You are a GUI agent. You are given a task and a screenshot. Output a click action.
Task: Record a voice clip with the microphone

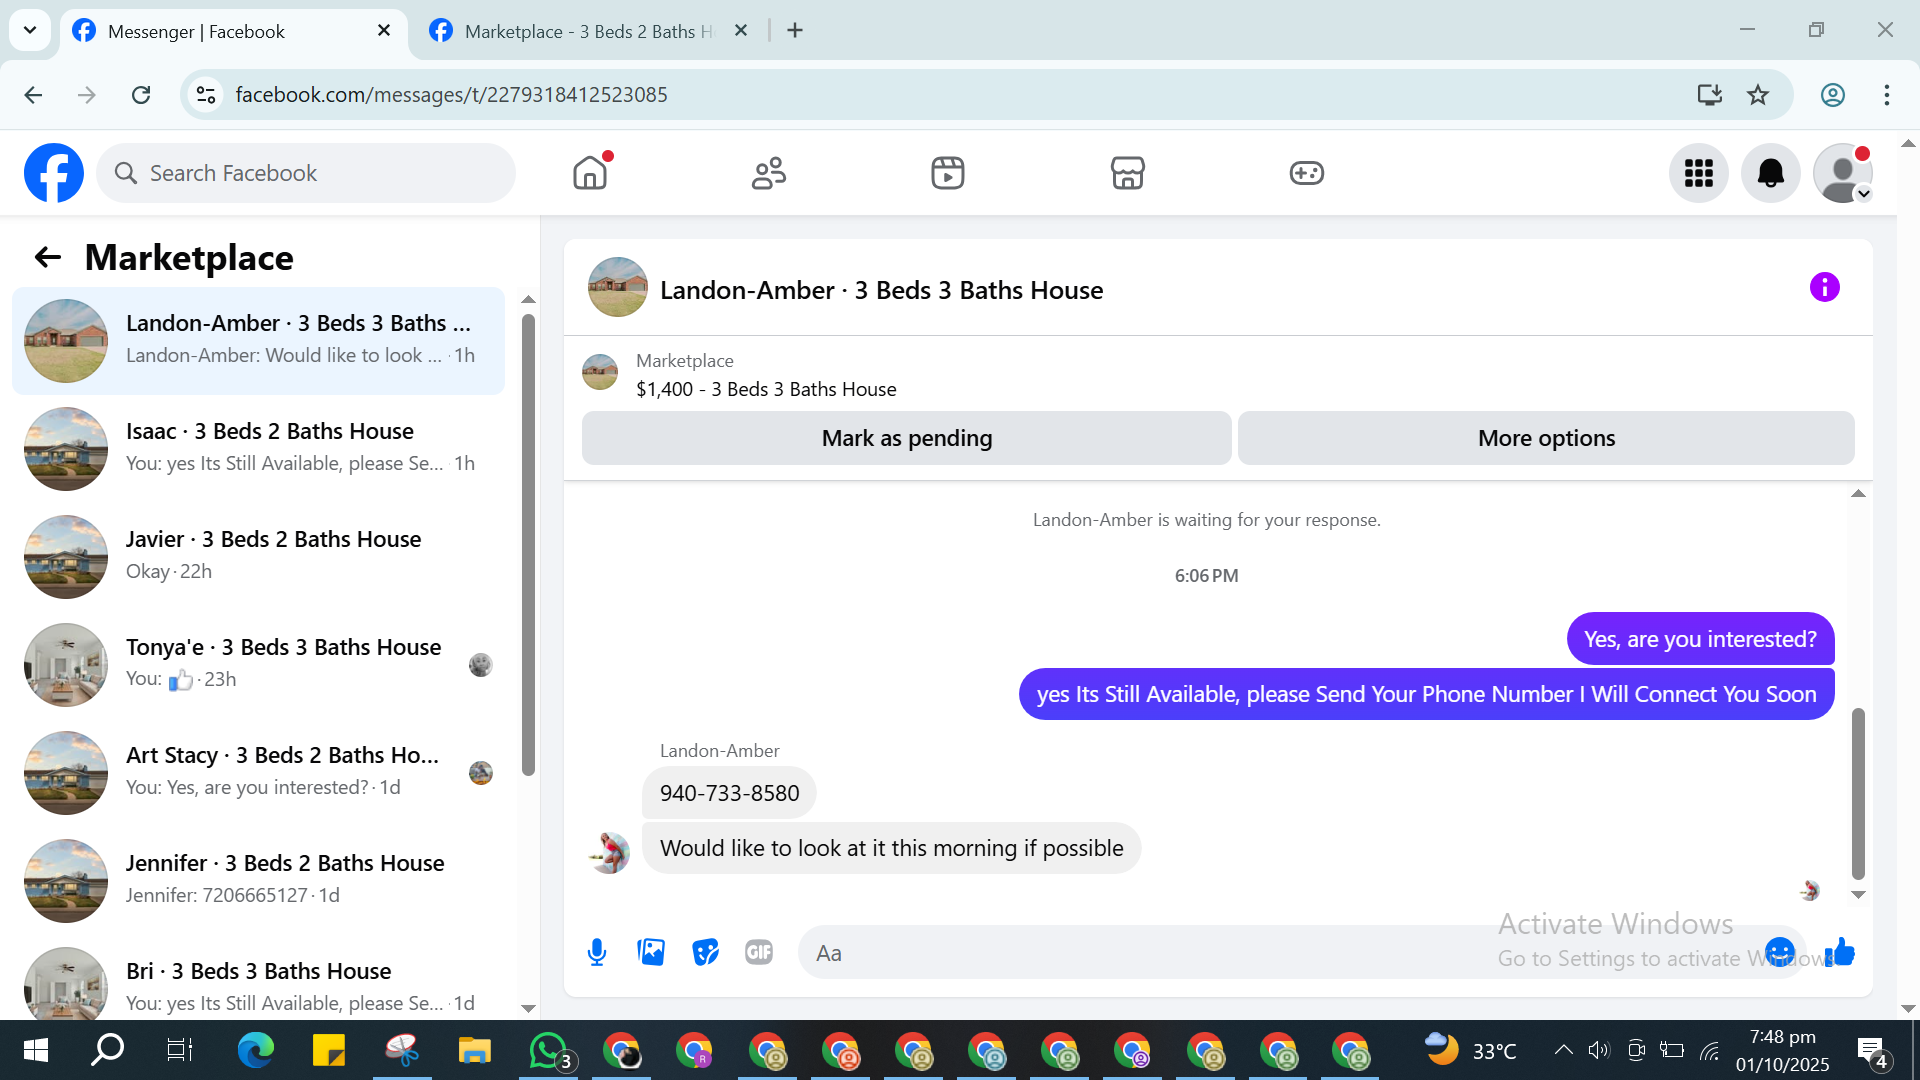click(x=597, y=952)
